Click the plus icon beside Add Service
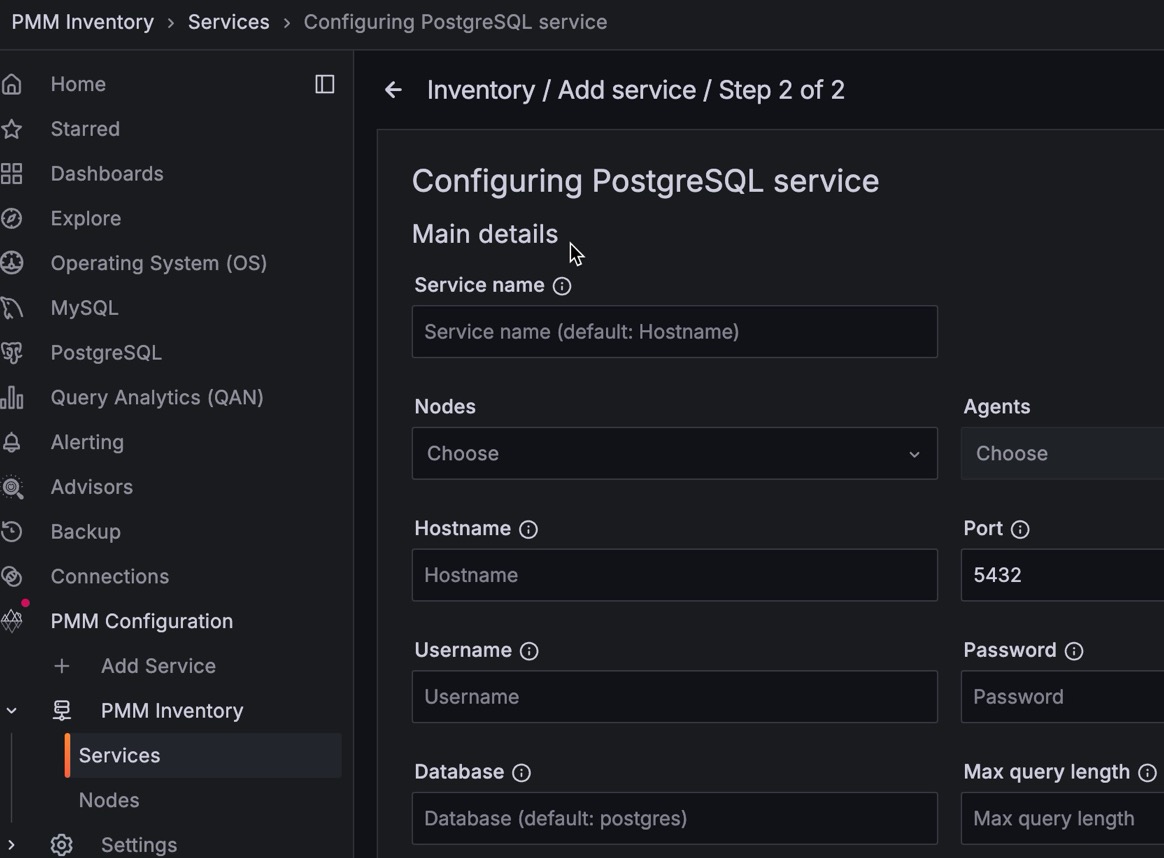 click(x=62, y=666)
